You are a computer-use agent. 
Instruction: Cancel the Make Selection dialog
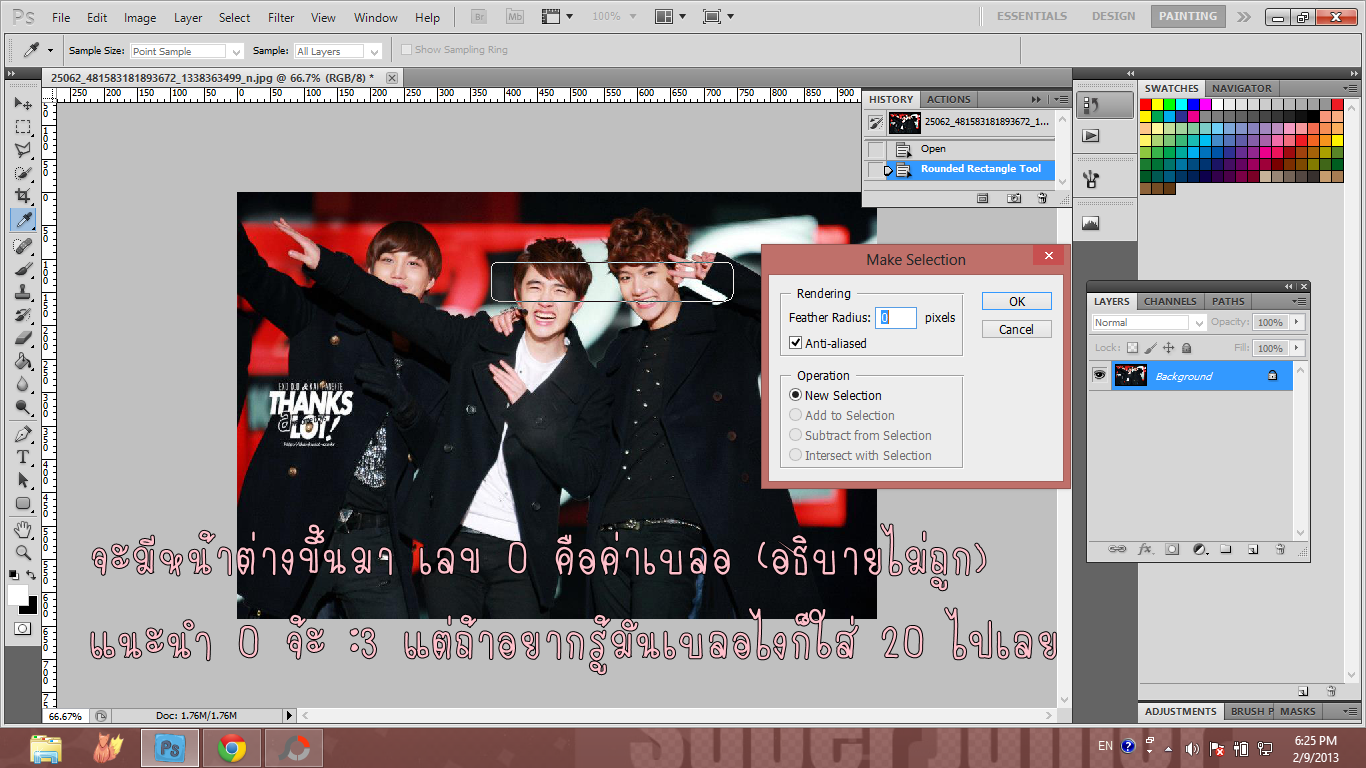pyautogui.click(x=1017, y=329)
